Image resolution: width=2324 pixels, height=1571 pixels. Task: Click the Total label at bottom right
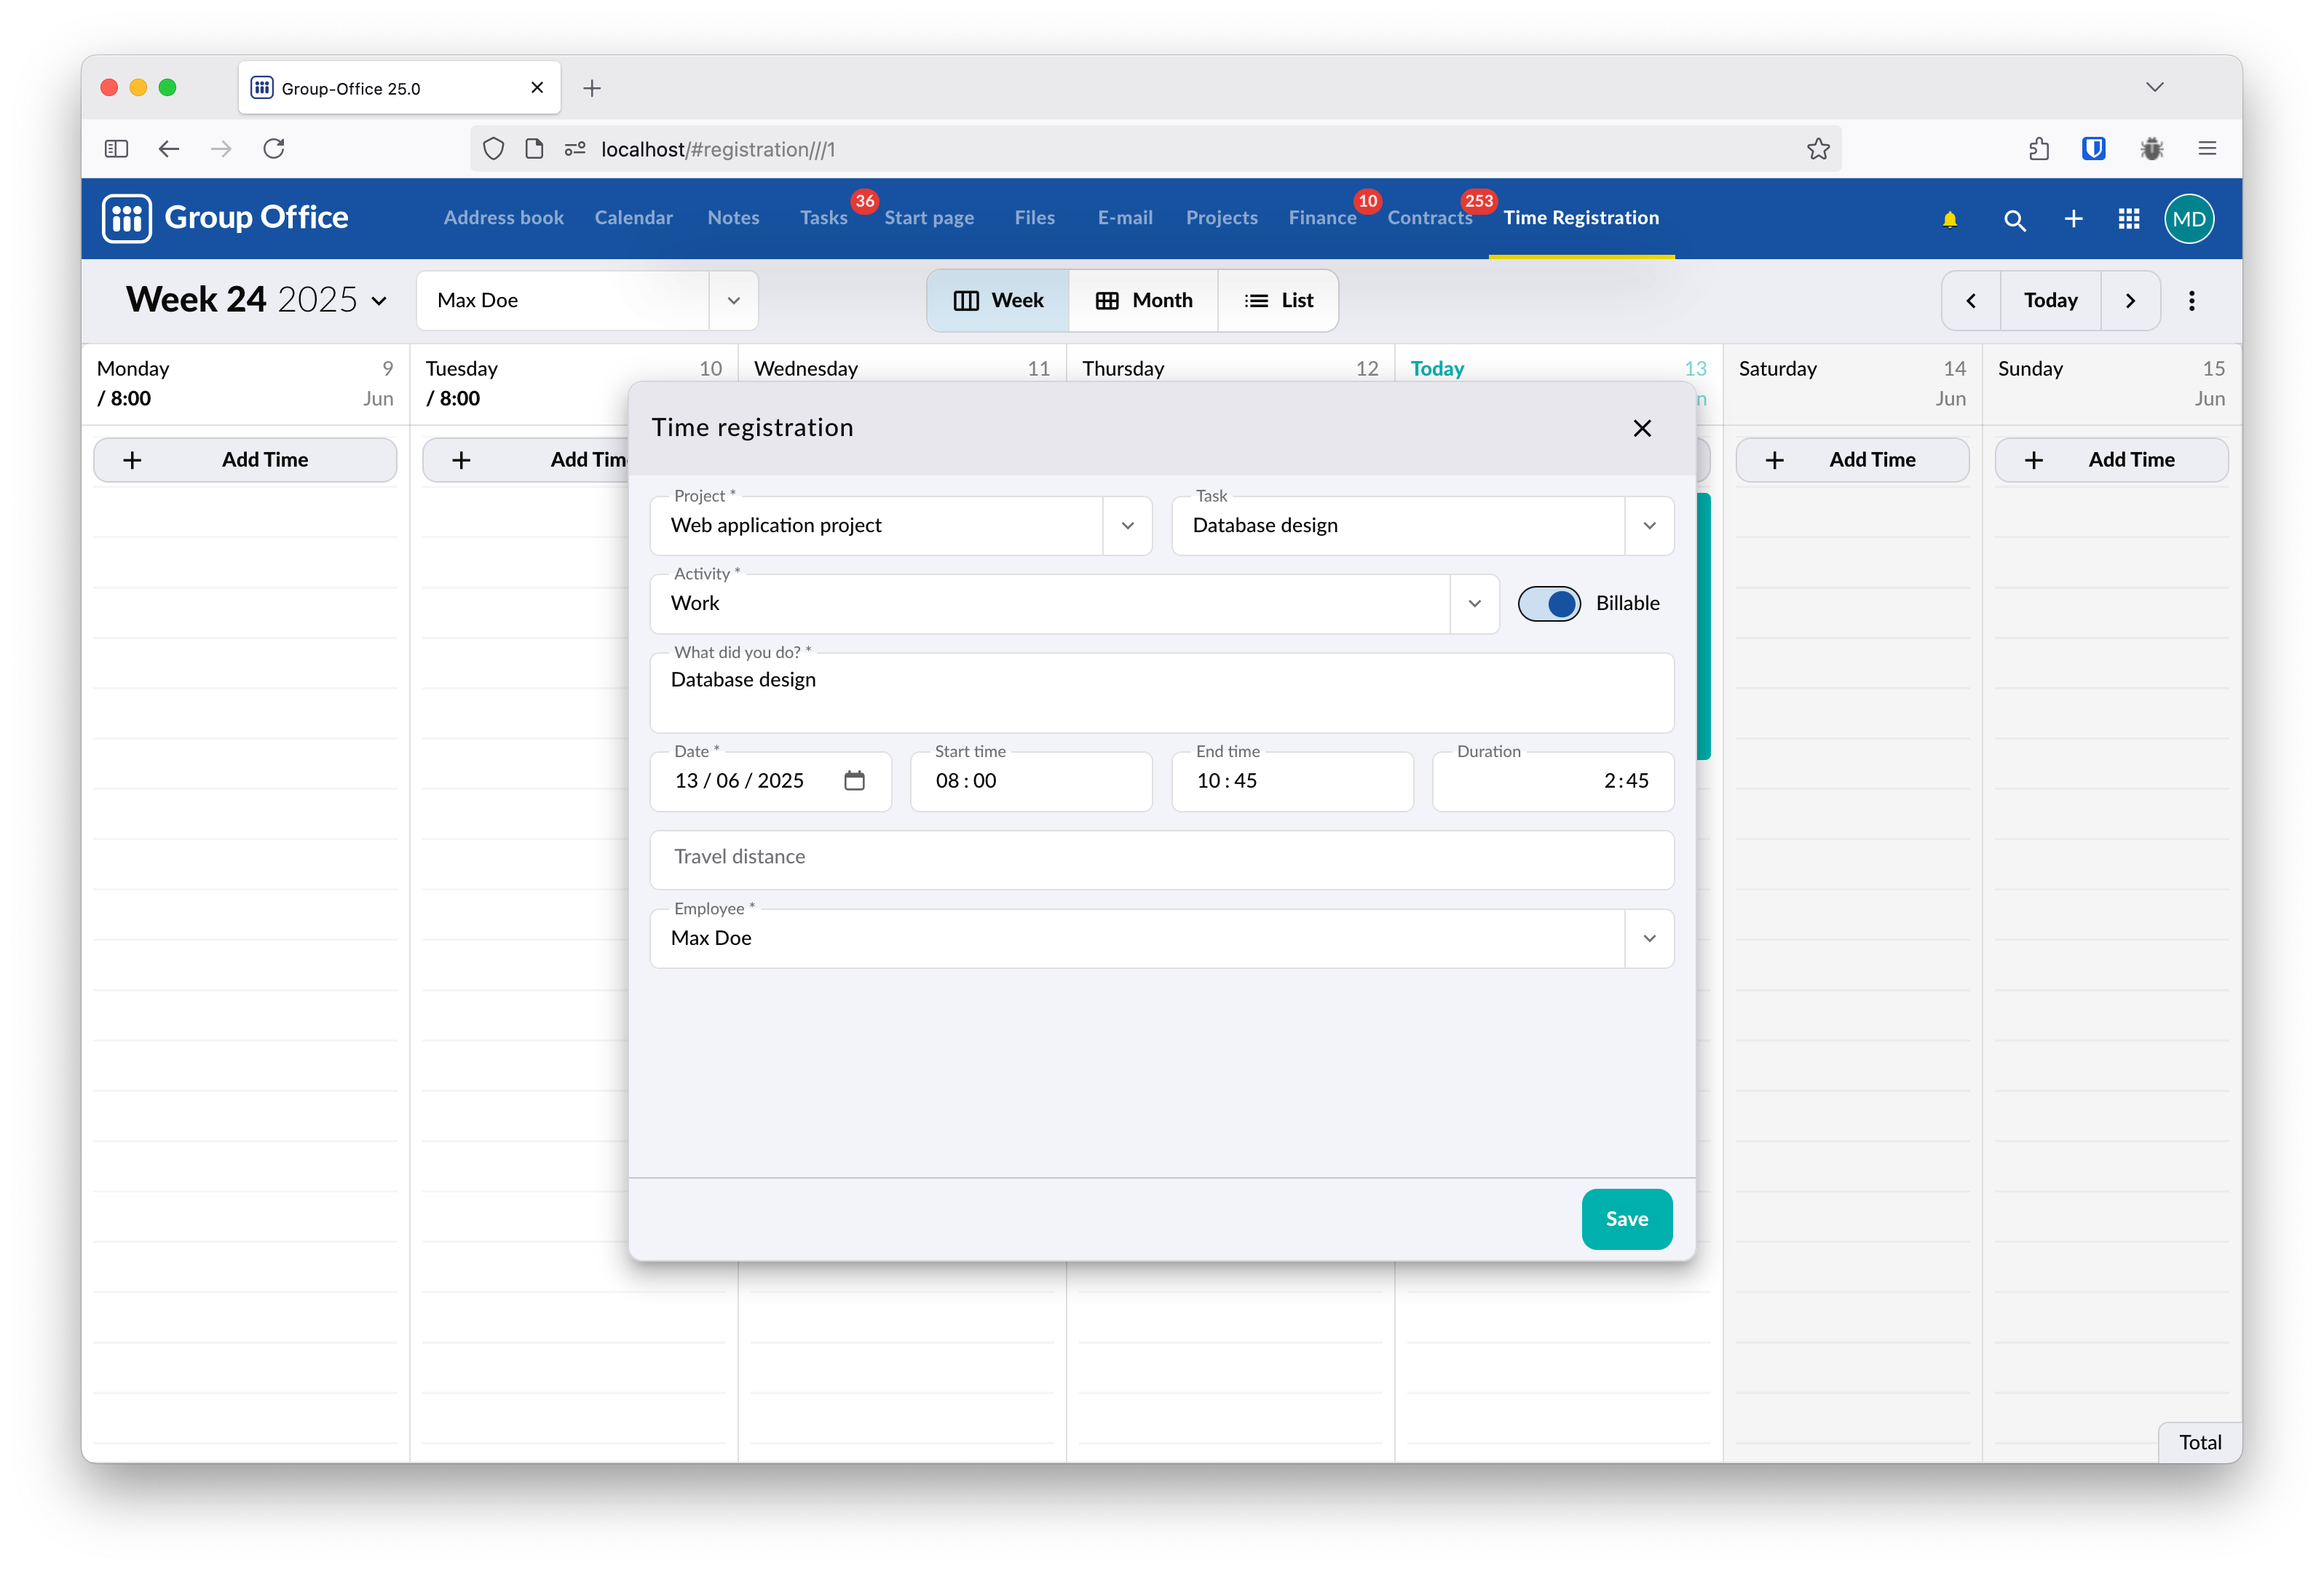click(2200, 1443)
